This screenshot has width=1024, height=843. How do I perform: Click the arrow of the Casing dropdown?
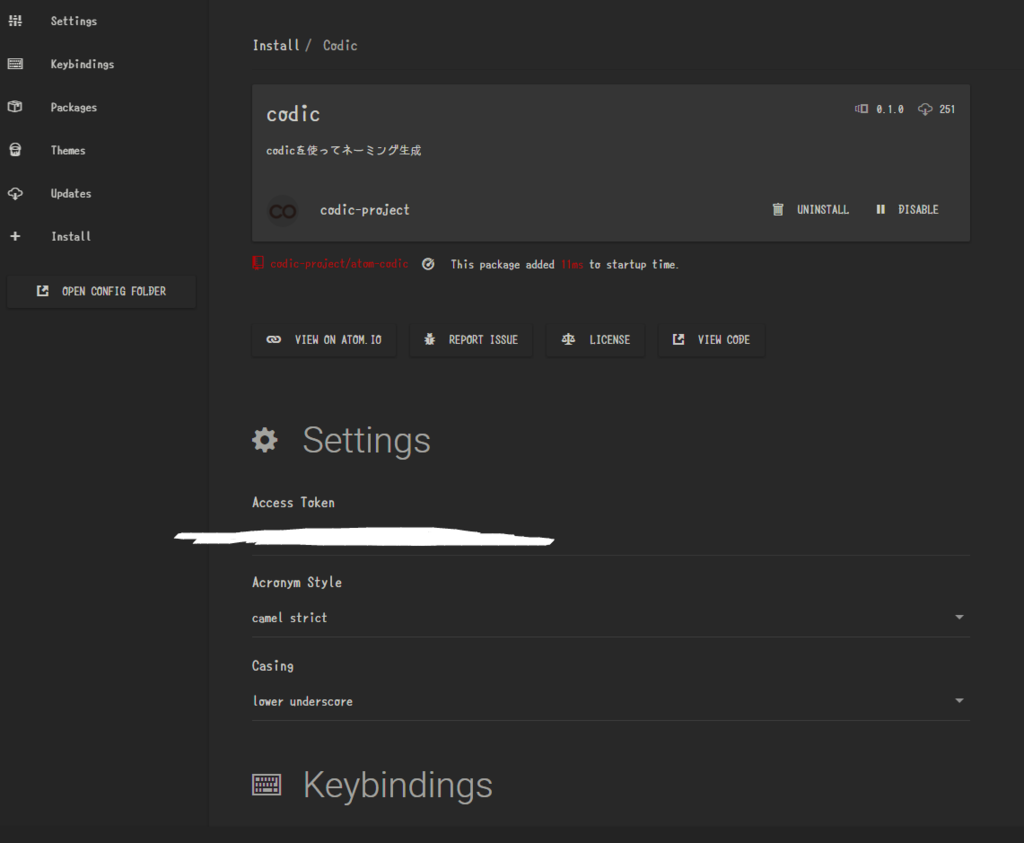(x=959, y=701)
